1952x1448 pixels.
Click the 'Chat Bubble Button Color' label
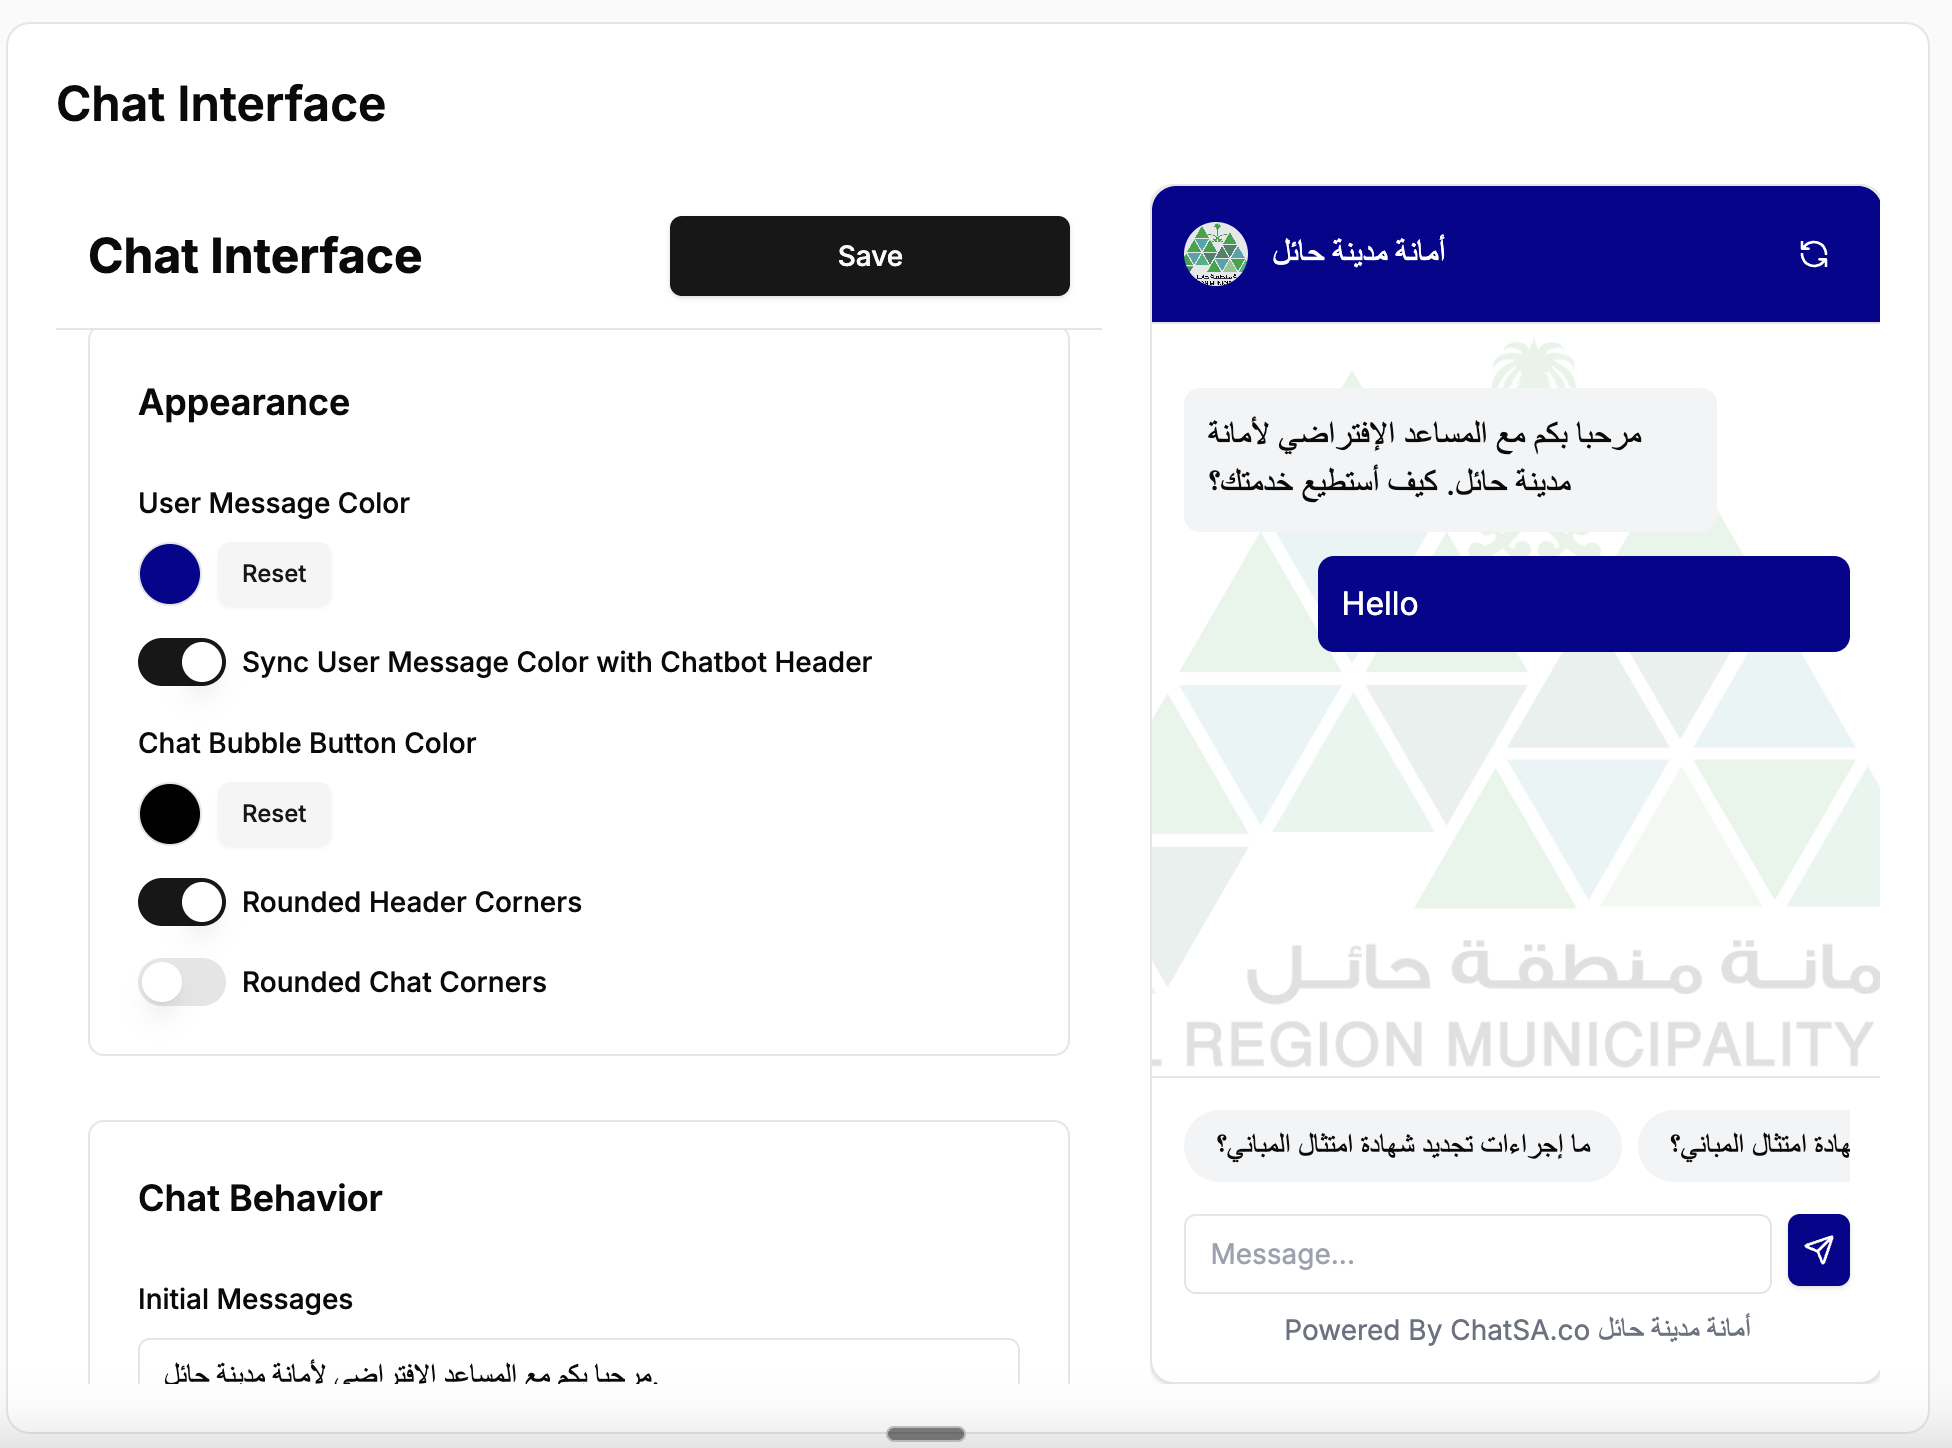pyautogui.click(x=307, y=743)
